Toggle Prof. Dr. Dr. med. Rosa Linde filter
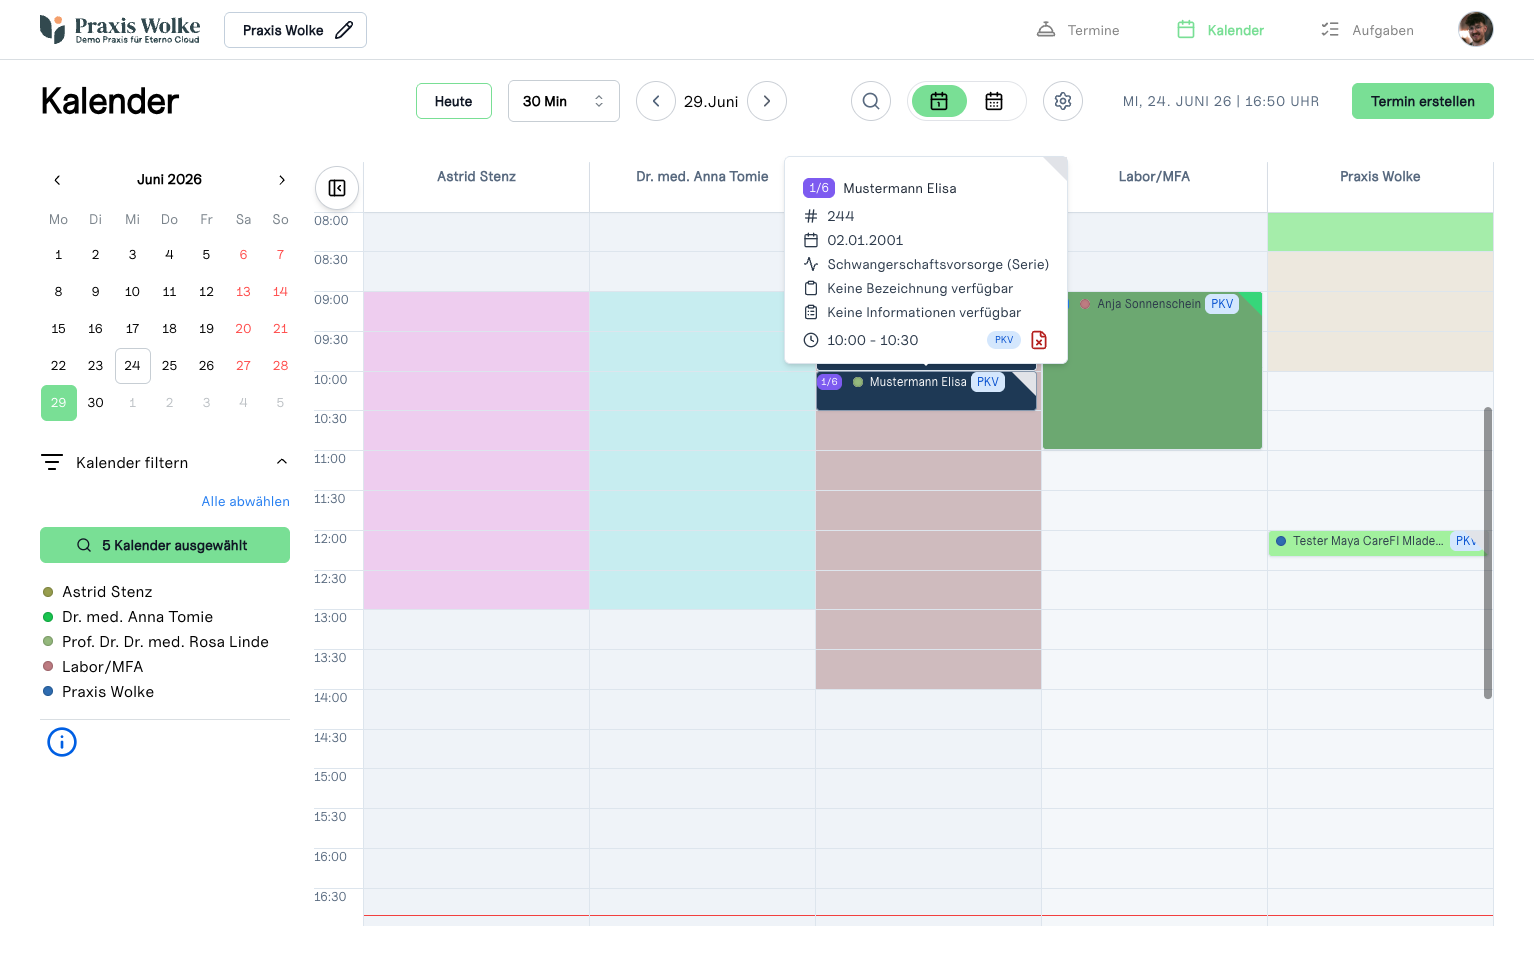Viewport: 1534px width, 955px height. [x=155, y=642]
